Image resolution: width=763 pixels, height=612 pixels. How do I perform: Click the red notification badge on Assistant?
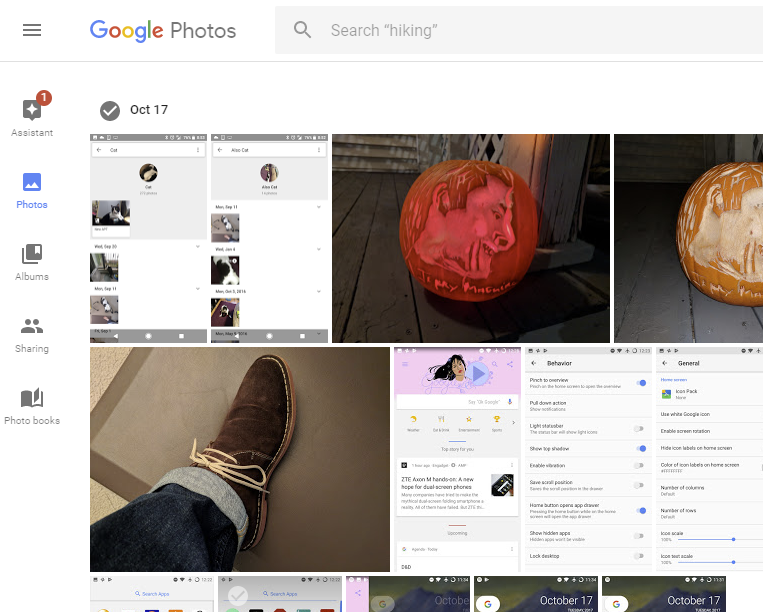[x=43, y=98]
